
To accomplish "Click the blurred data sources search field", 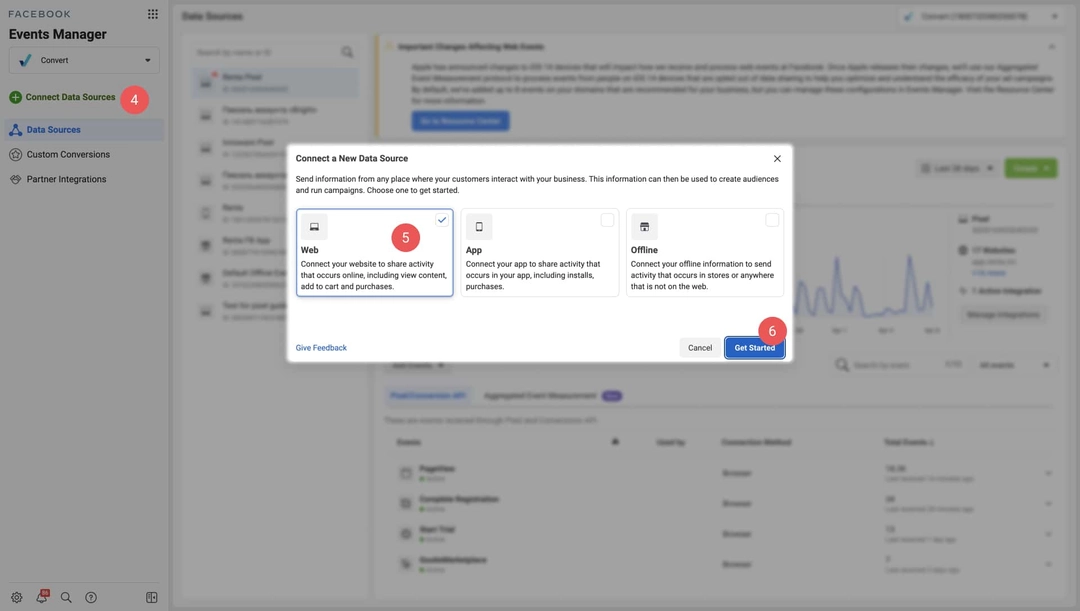I will [274, 52].
